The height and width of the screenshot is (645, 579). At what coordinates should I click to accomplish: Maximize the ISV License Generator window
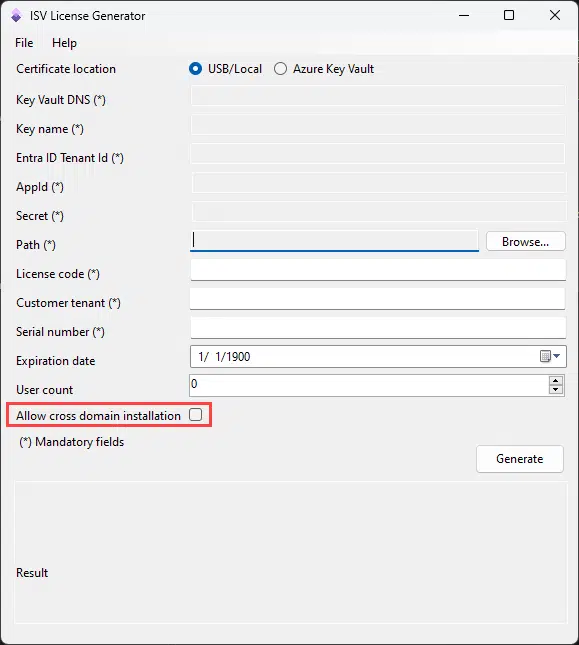click(509, 16)
